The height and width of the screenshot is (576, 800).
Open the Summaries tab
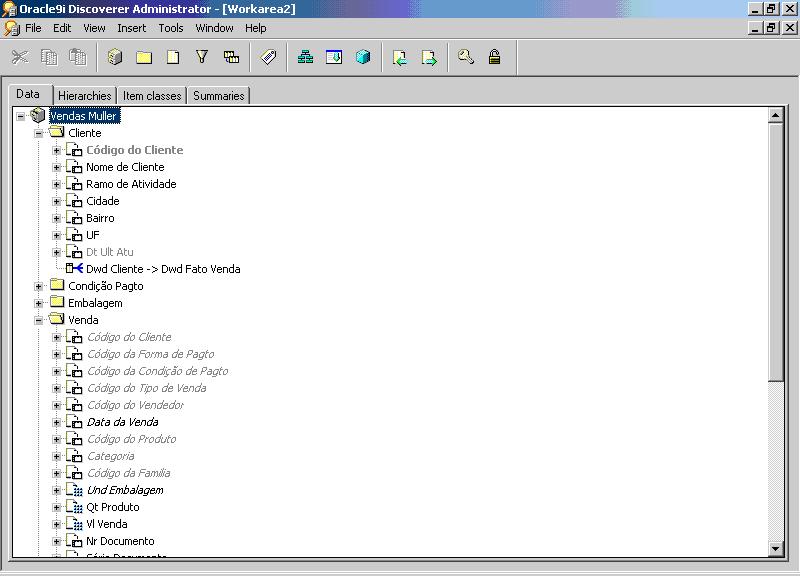point(218,96)
